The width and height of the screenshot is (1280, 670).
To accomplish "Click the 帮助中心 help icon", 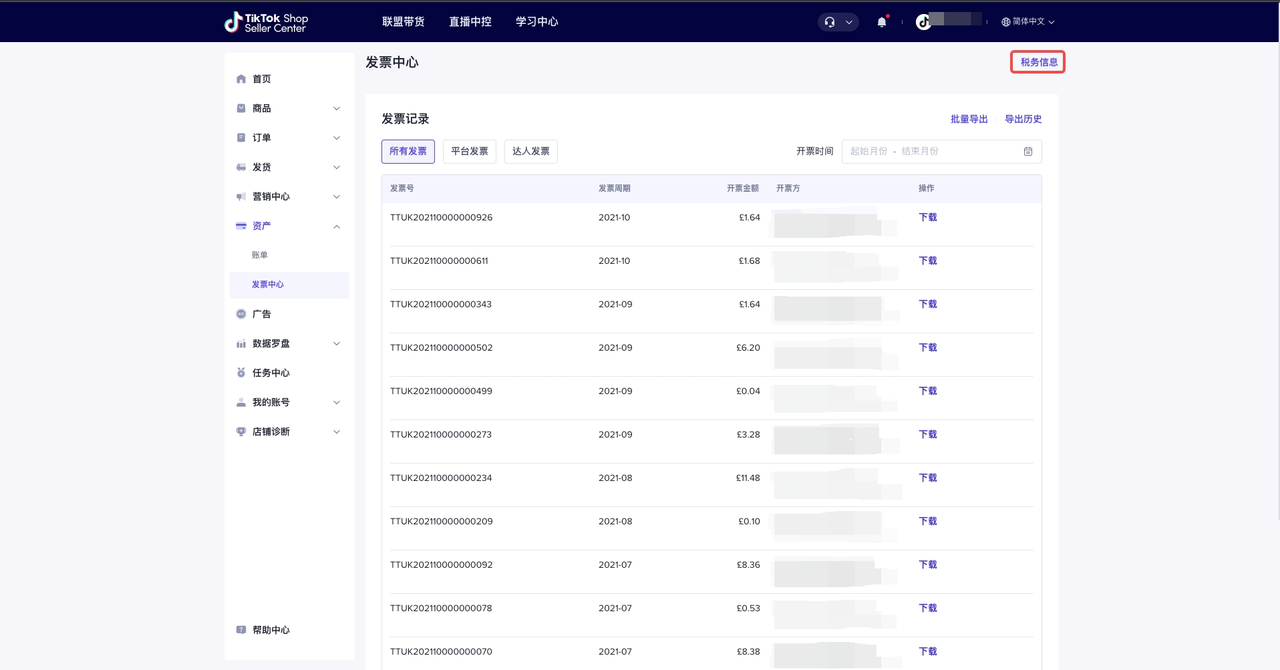I will click(x=241, y=630).
